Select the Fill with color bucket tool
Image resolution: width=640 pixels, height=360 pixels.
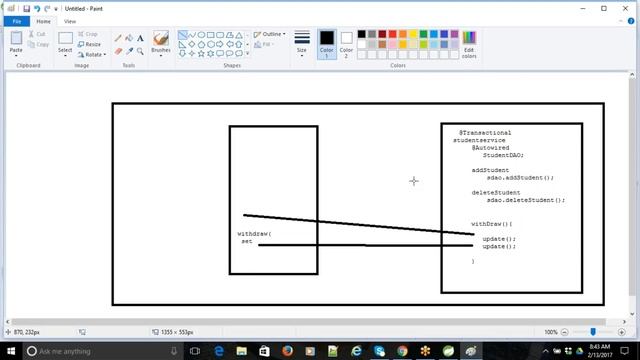coord(129,38)
